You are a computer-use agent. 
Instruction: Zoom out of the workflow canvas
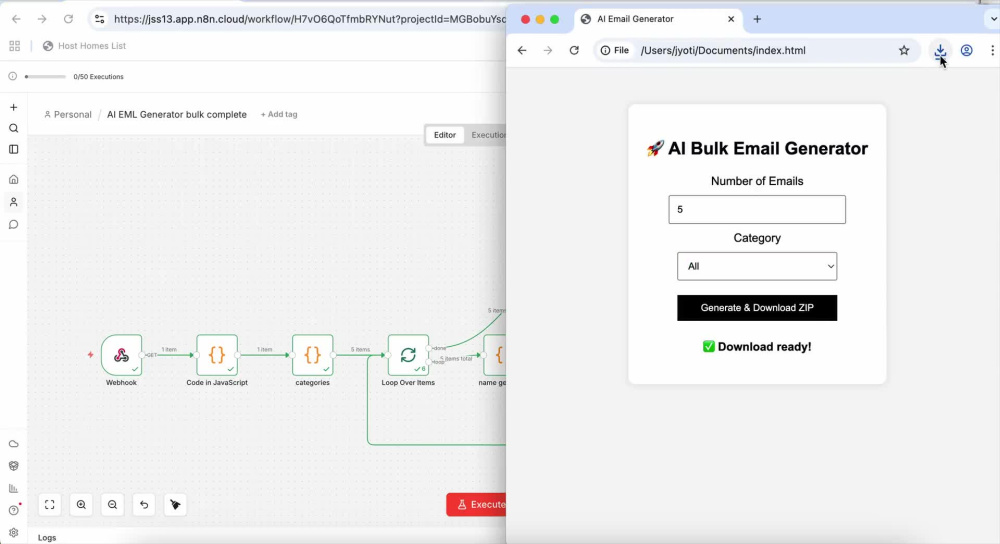tap(112, 504)
